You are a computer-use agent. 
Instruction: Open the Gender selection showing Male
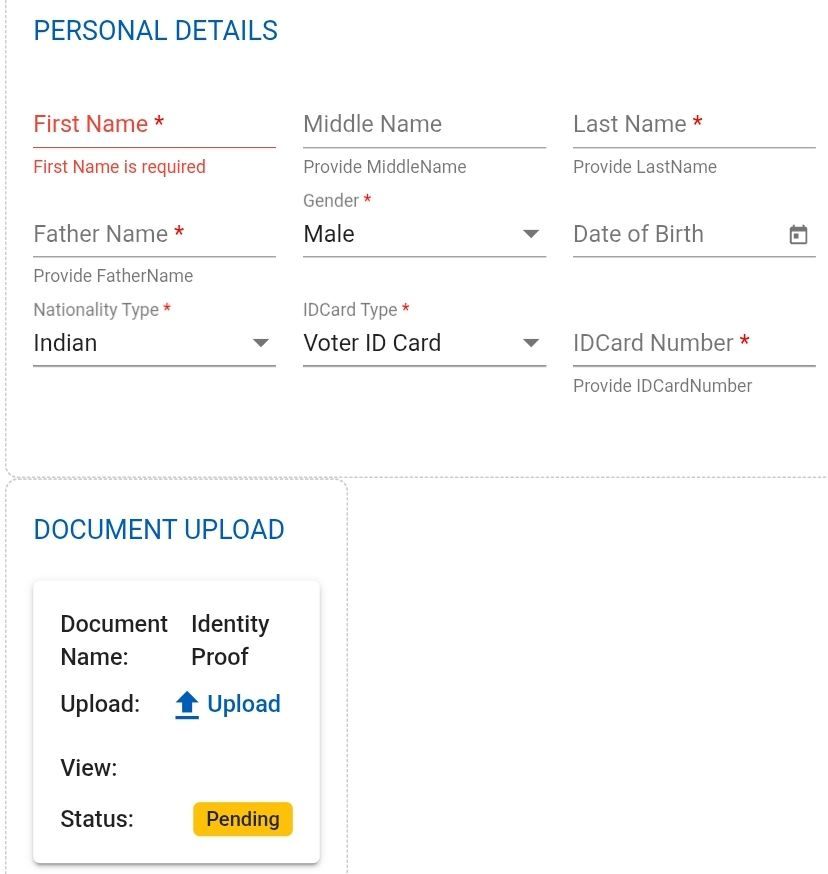[x=420, y=234]
